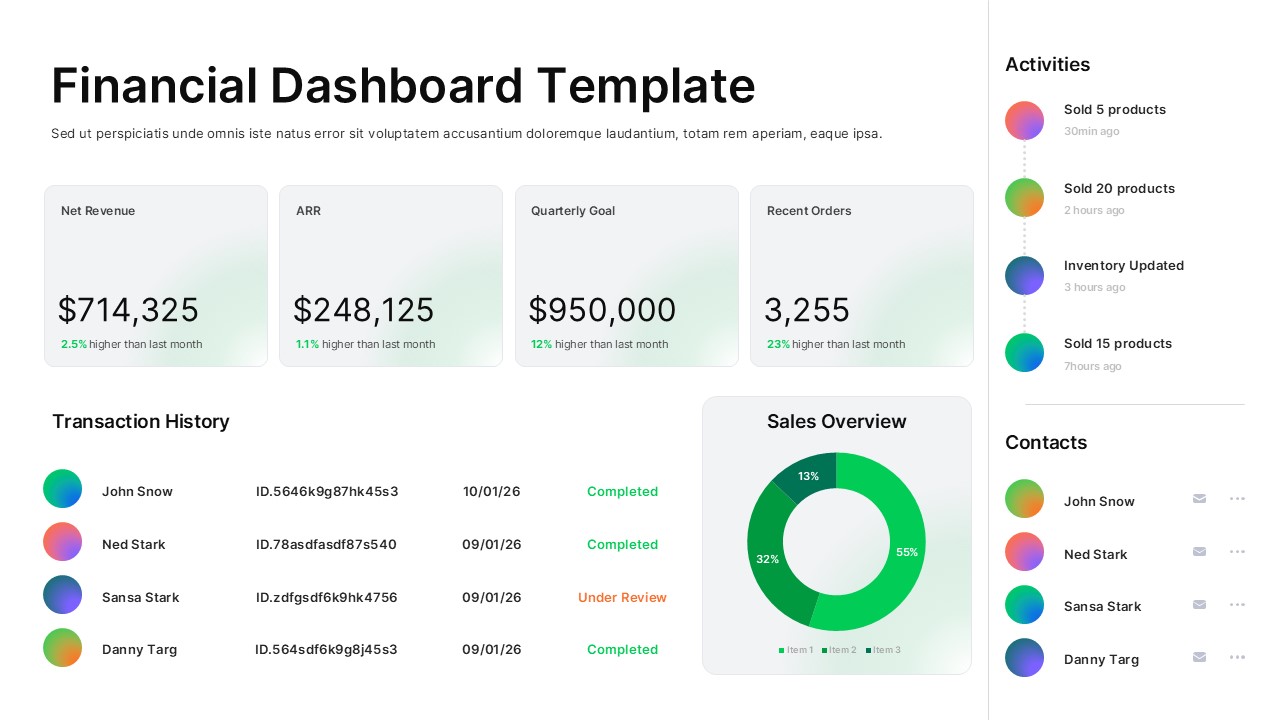Click the email icon beside Sansa Stark

click(x=1199, y=604)
